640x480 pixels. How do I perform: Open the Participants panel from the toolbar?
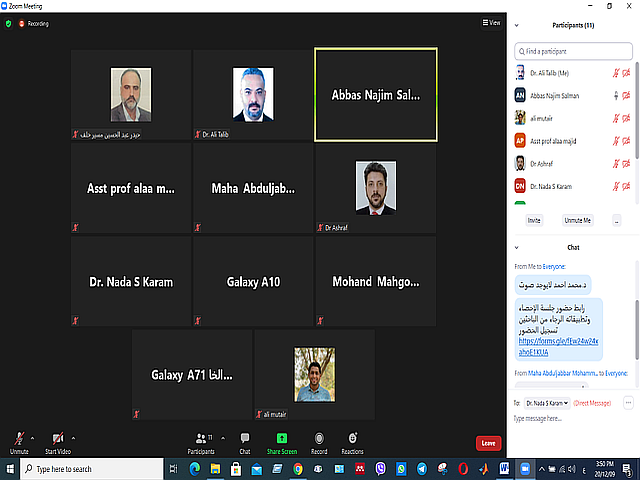(204, 439)
